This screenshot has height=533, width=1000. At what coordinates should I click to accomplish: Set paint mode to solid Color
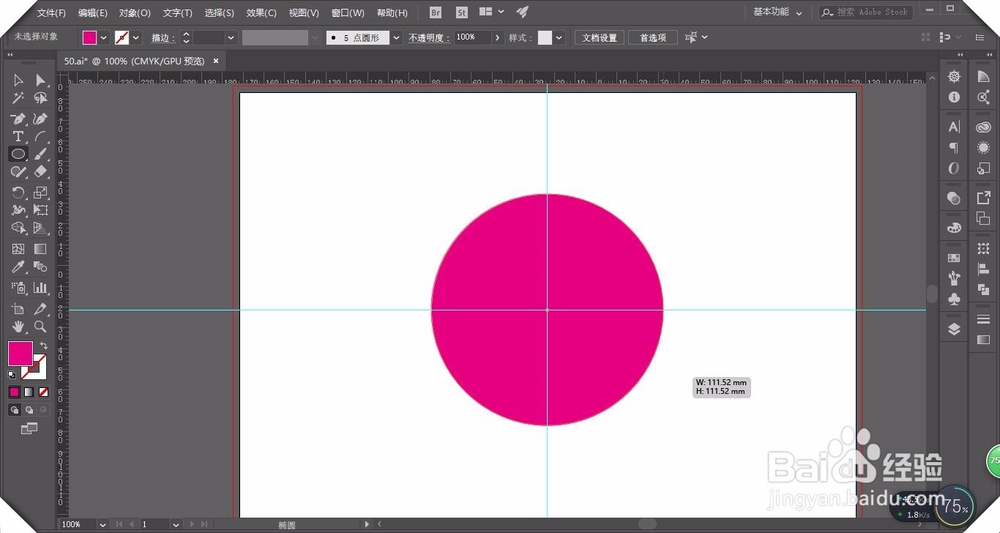tap(14, 392)
